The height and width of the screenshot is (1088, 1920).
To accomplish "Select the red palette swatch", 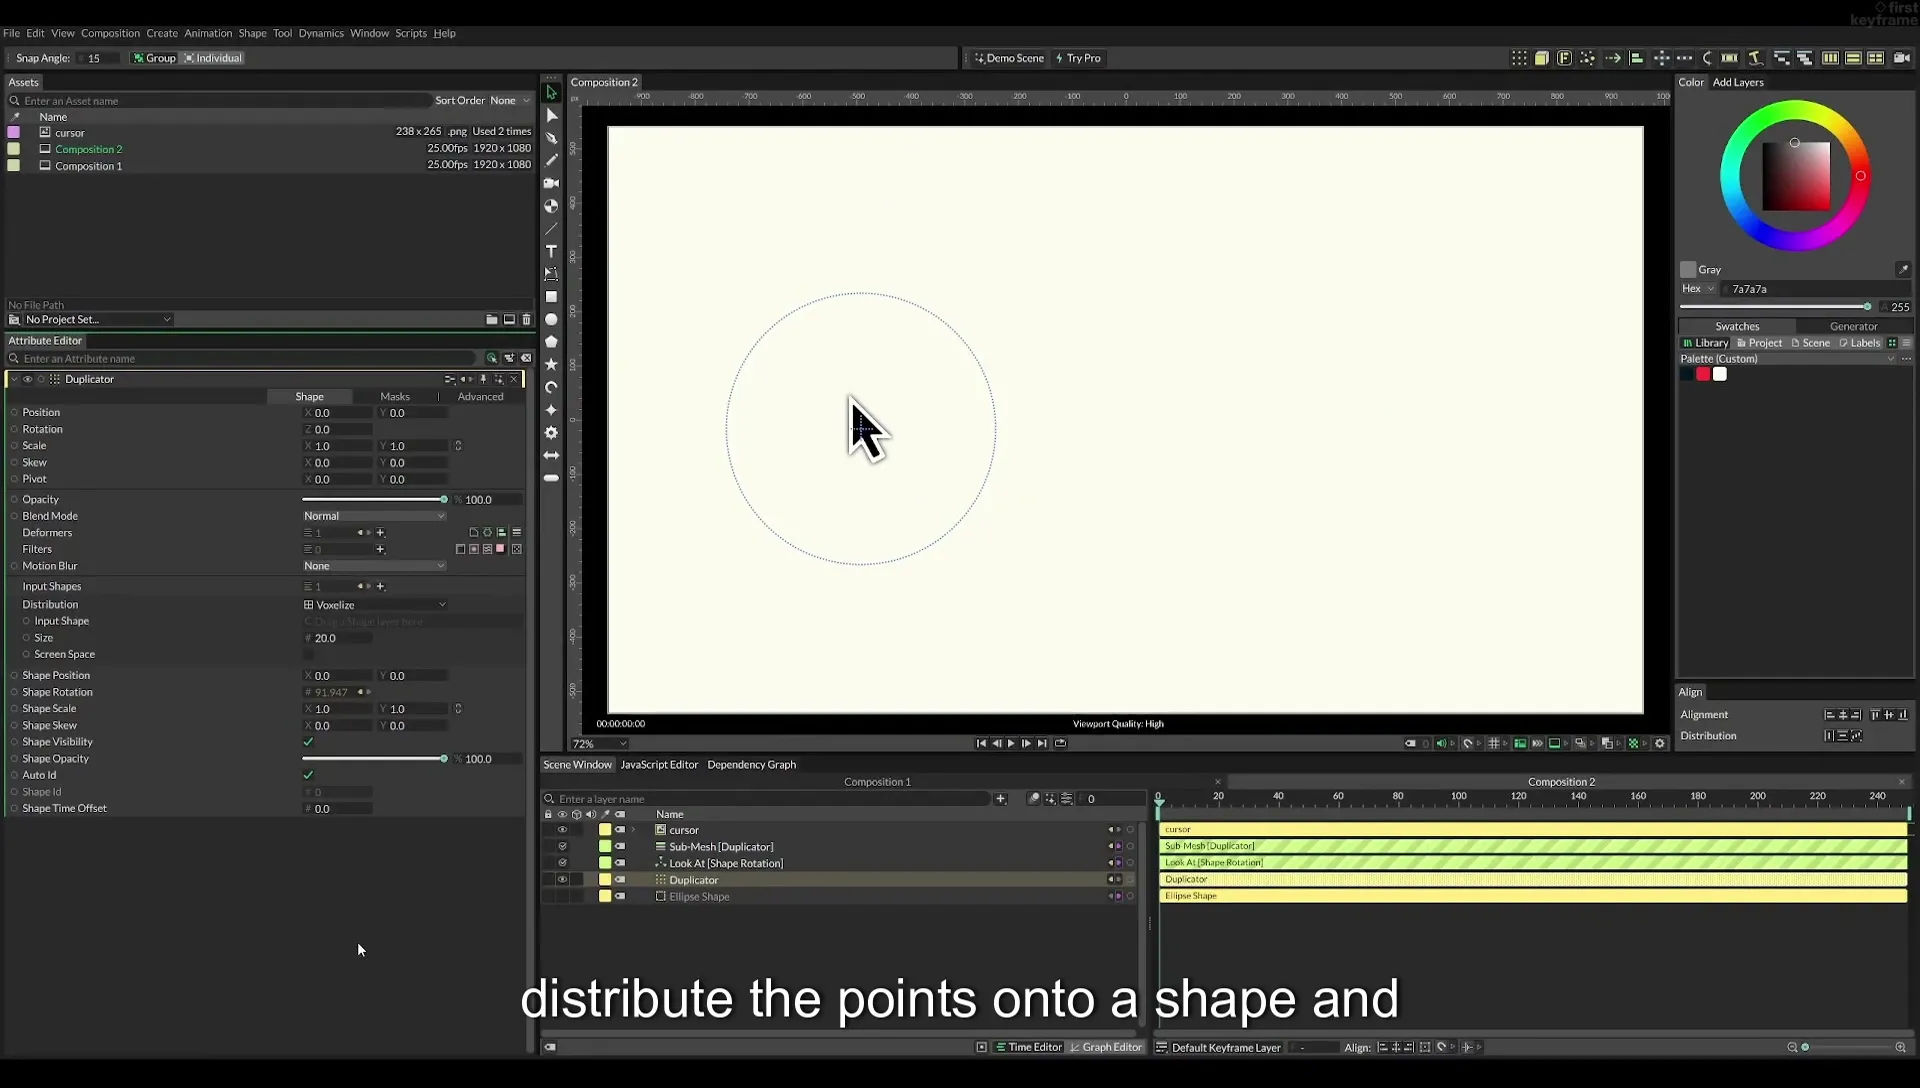I will click(1703, 374).
